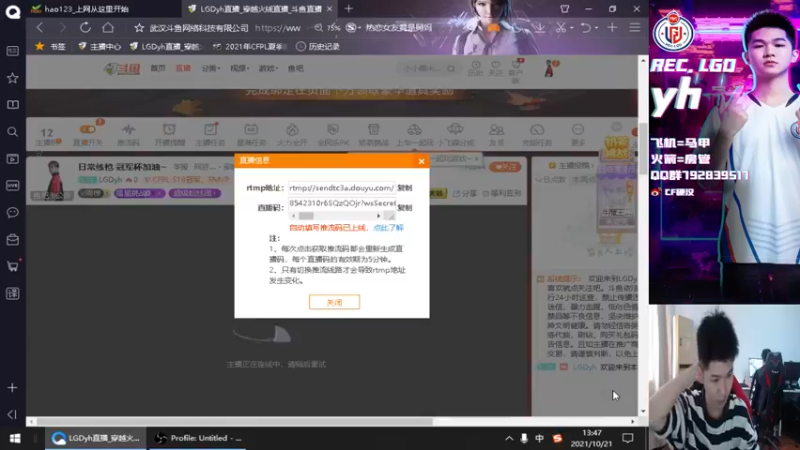Screen dimensions: 800x450
Task: Click the plus icon in browser toolbar
Action: pos(612,28)
